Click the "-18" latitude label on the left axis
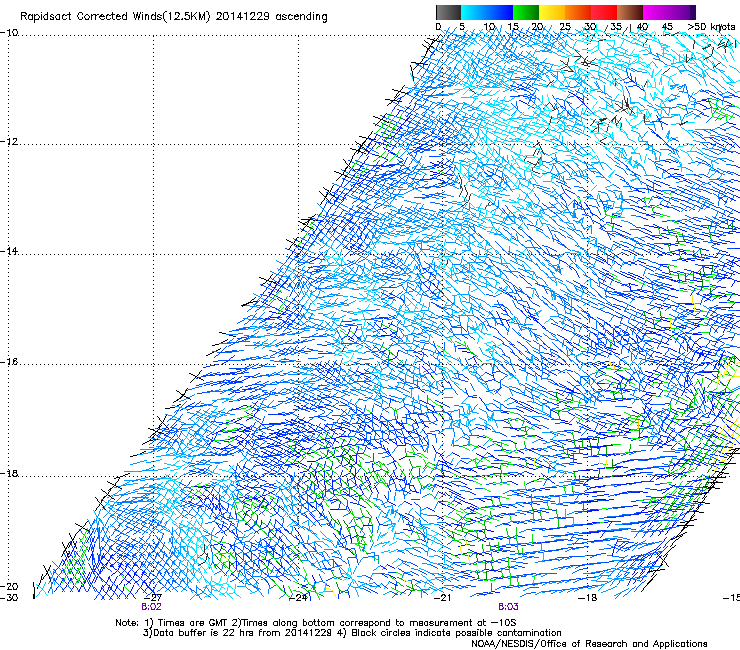This screenshot has width=740, height=650. 9,473
